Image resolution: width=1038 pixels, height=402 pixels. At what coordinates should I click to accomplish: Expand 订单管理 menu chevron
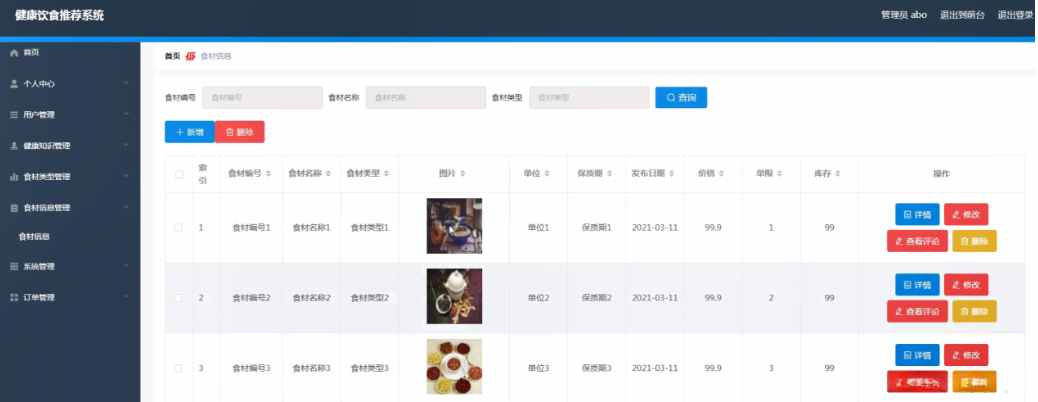point(126,297)
